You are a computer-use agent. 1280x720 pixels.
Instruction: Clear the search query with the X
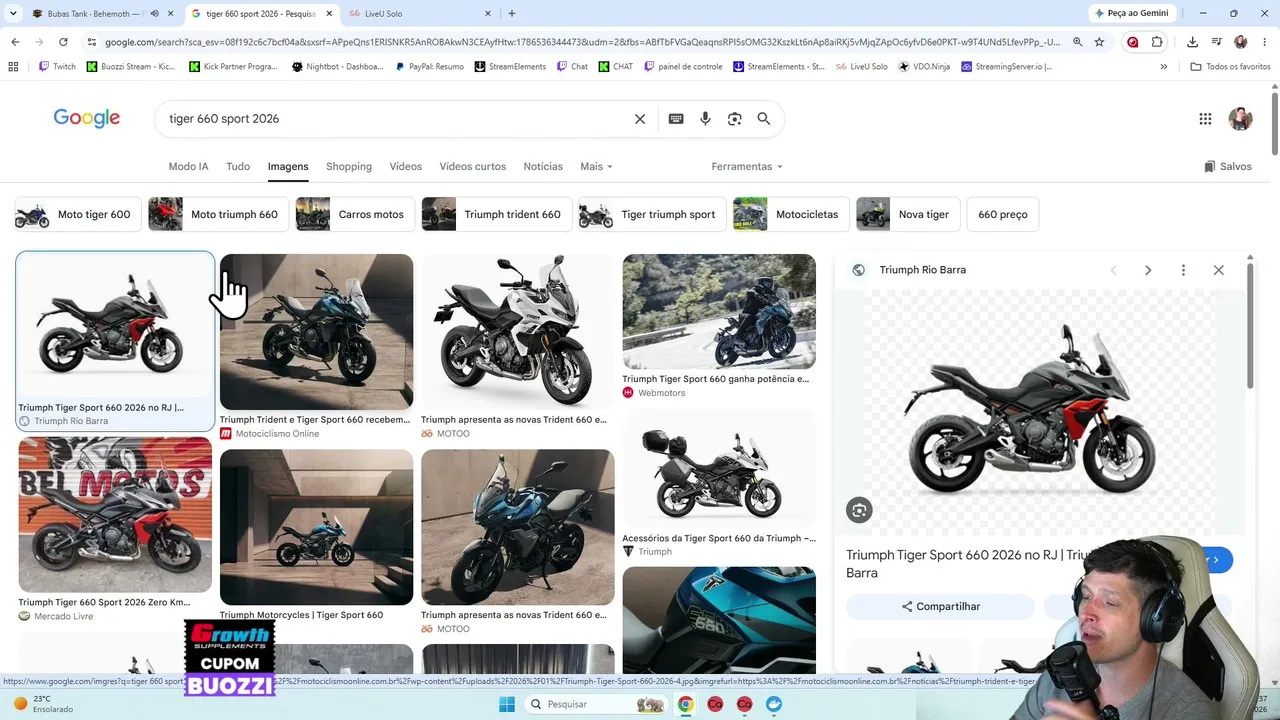pyautogui.click(x=640, y=119)
